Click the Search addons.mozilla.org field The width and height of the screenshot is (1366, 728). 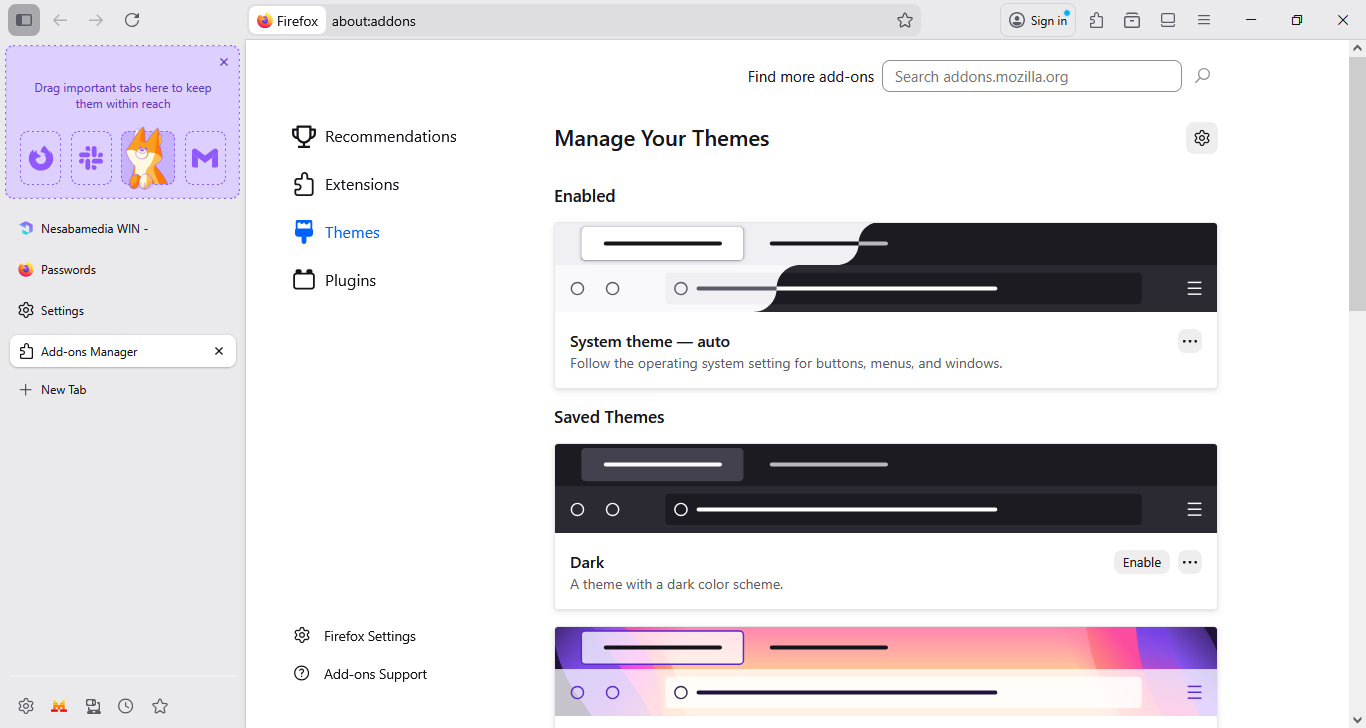tap(1031, 76)
